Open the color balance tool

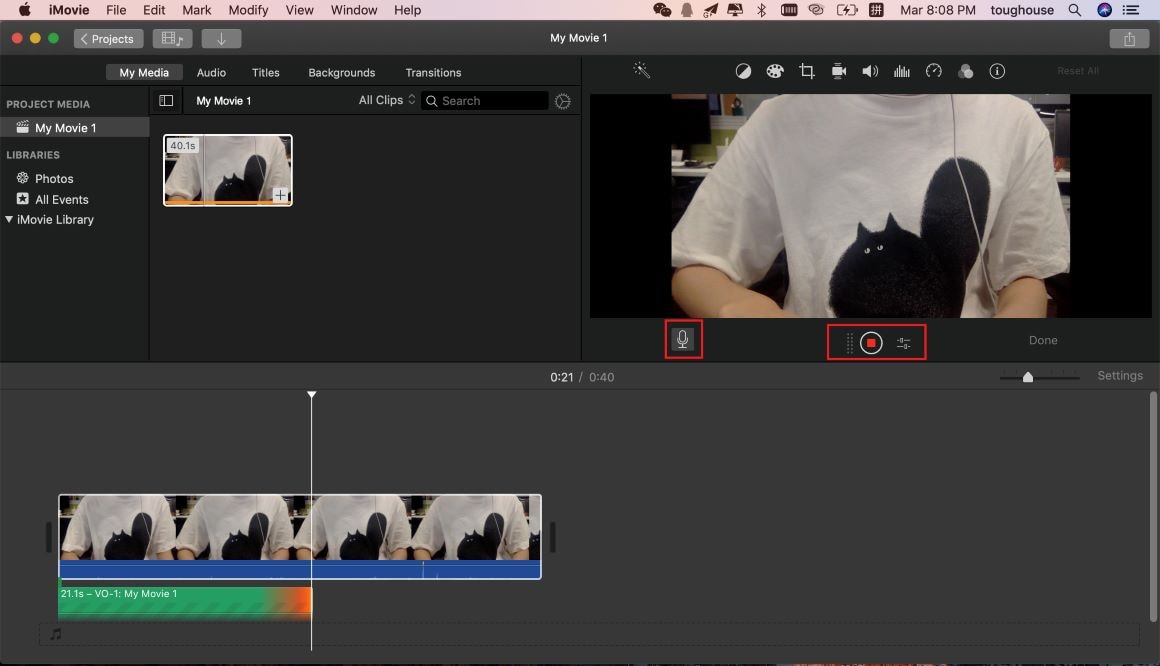(743, 71)
